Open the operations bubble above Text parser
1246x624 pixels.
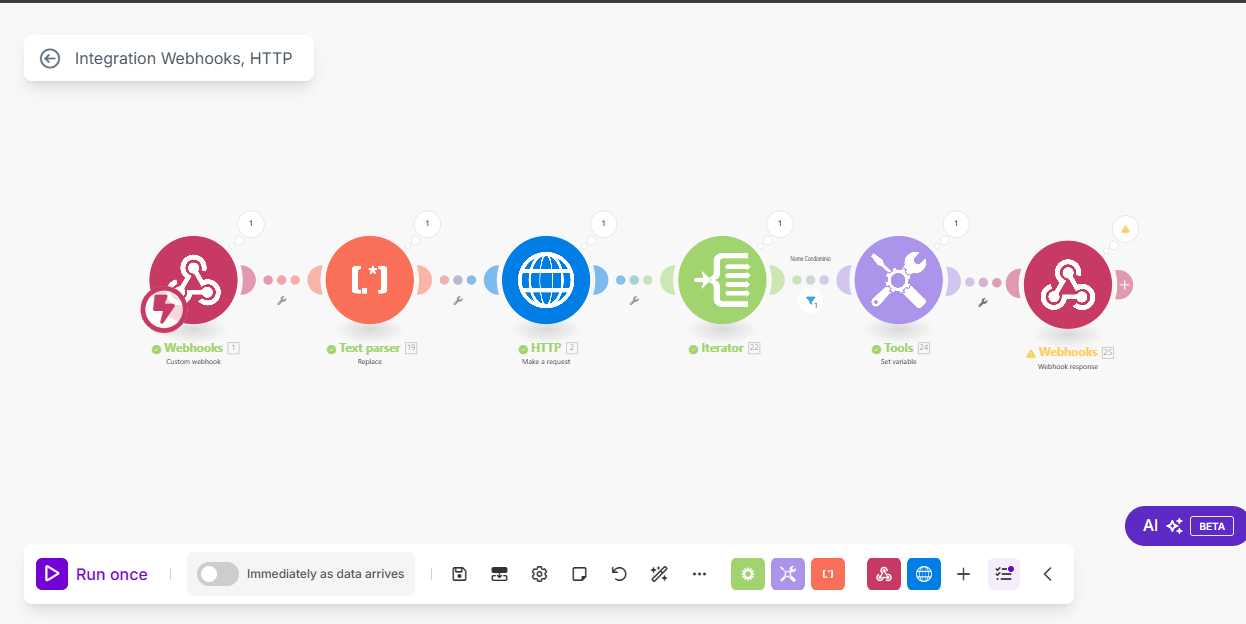tap(427, 224)
